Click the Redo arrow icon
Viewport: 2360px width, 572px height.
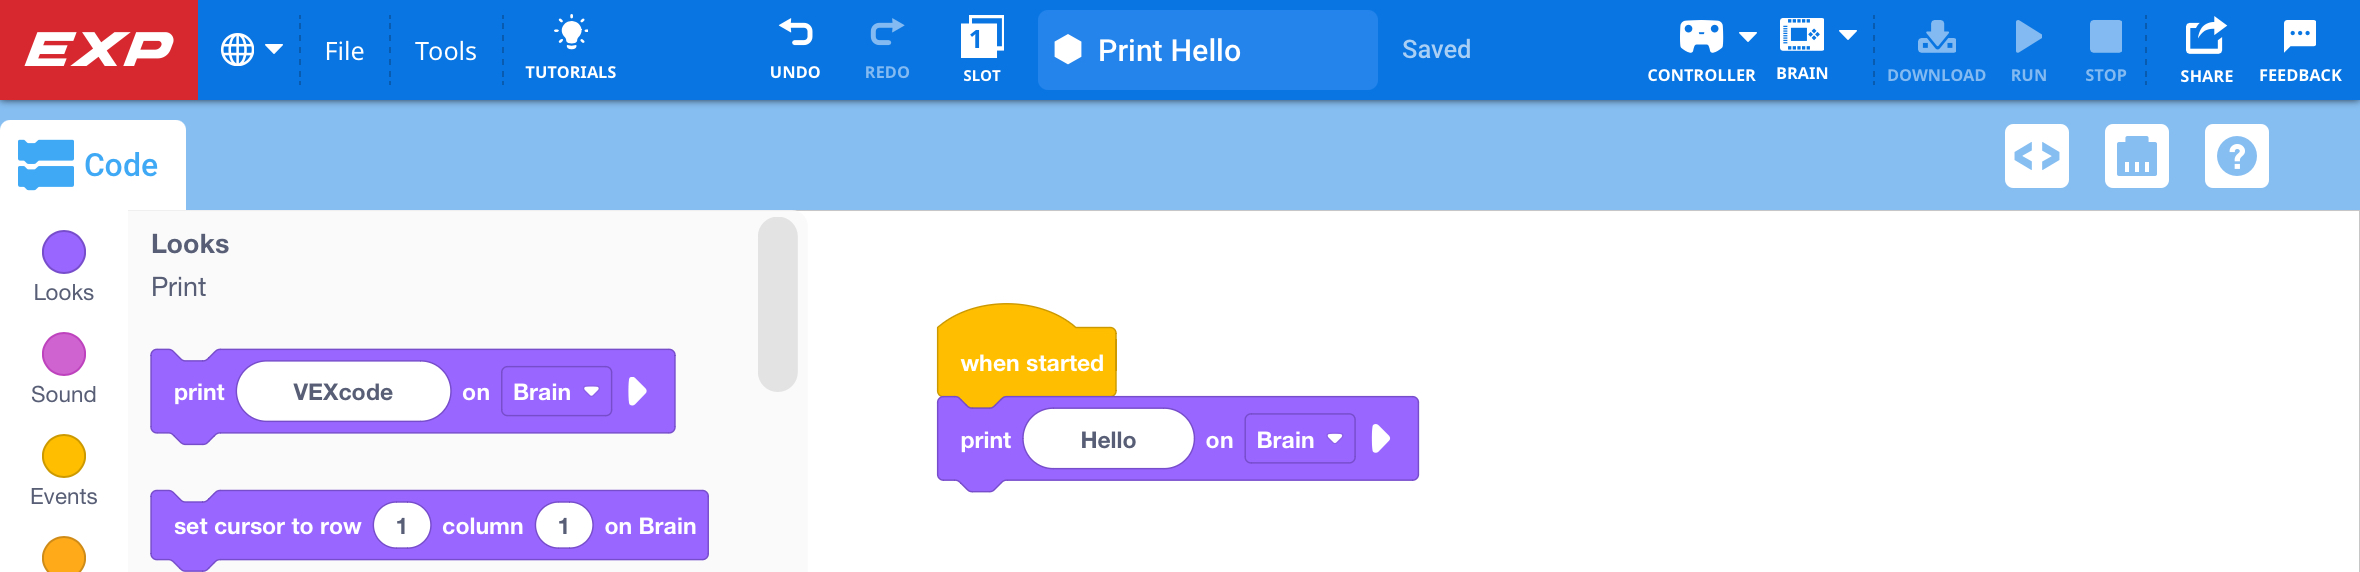click(x=886, y=34)
